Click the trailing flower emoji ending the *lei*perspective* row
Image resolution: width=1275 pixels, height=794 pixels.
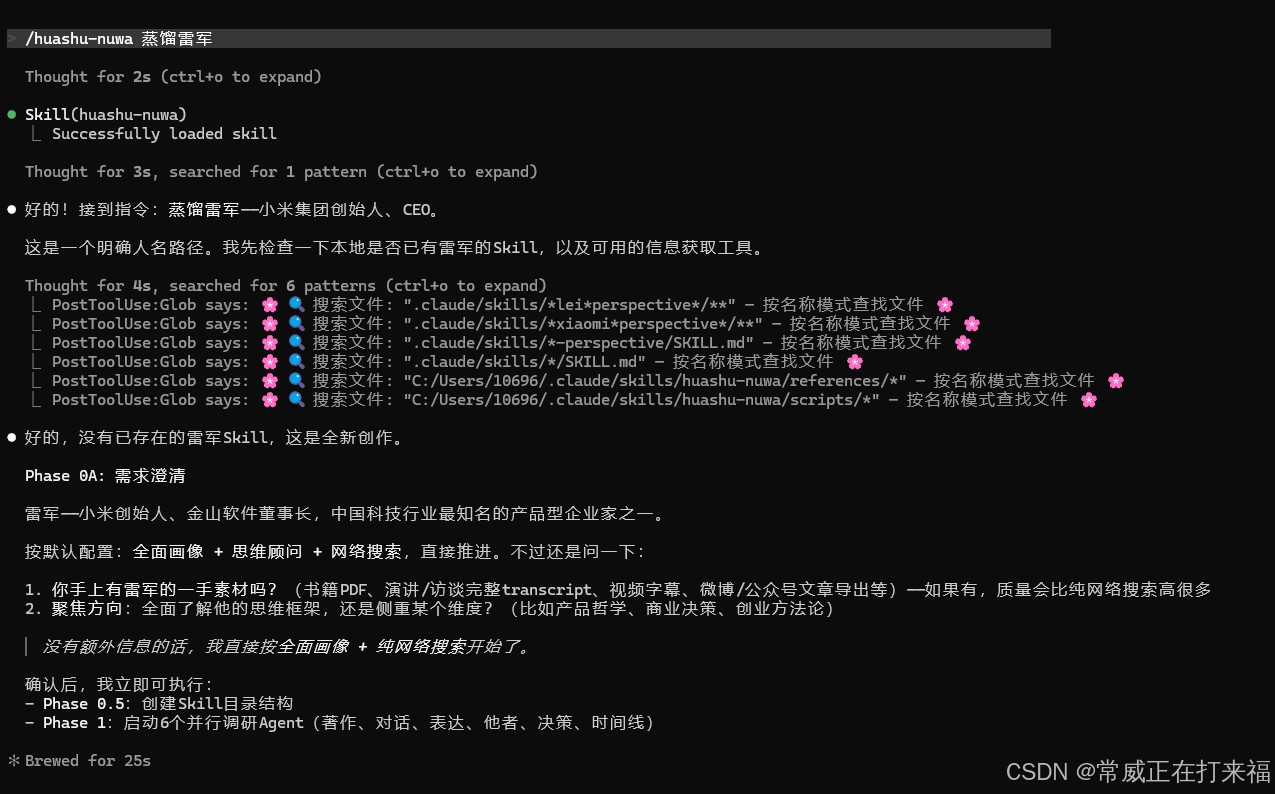click(944, 305)
